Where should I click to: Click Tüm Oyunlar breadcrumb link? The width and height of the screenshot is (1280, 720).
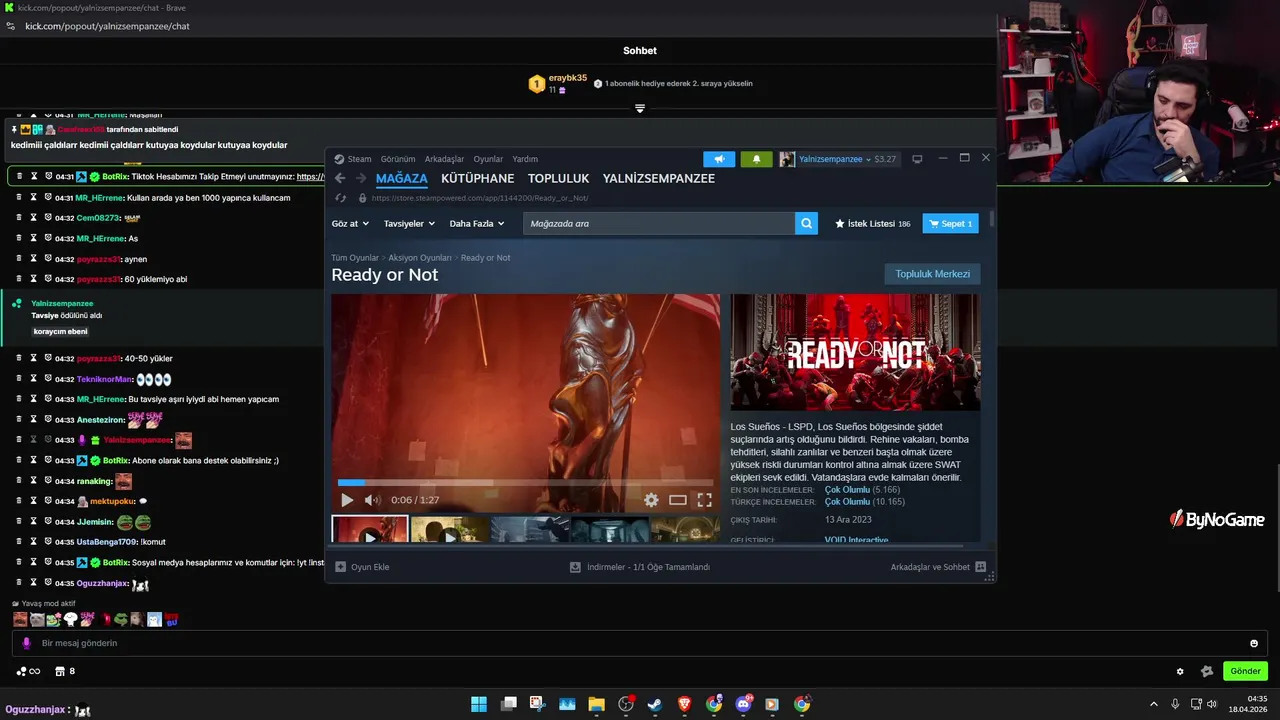click(x=355, y=258)
